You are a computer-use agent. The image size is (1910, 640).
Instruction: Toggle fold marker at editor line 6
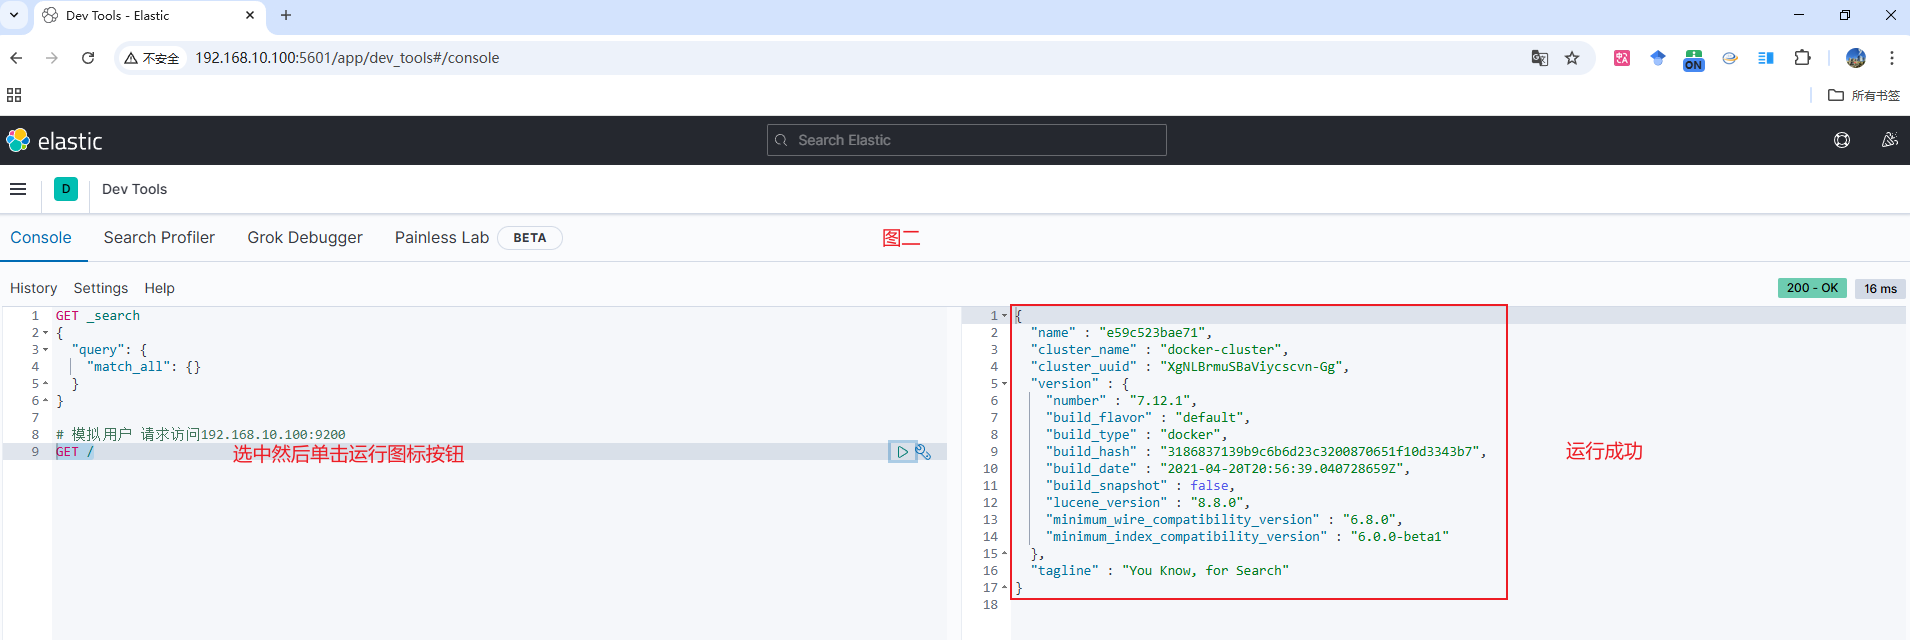tap(45, 401)
